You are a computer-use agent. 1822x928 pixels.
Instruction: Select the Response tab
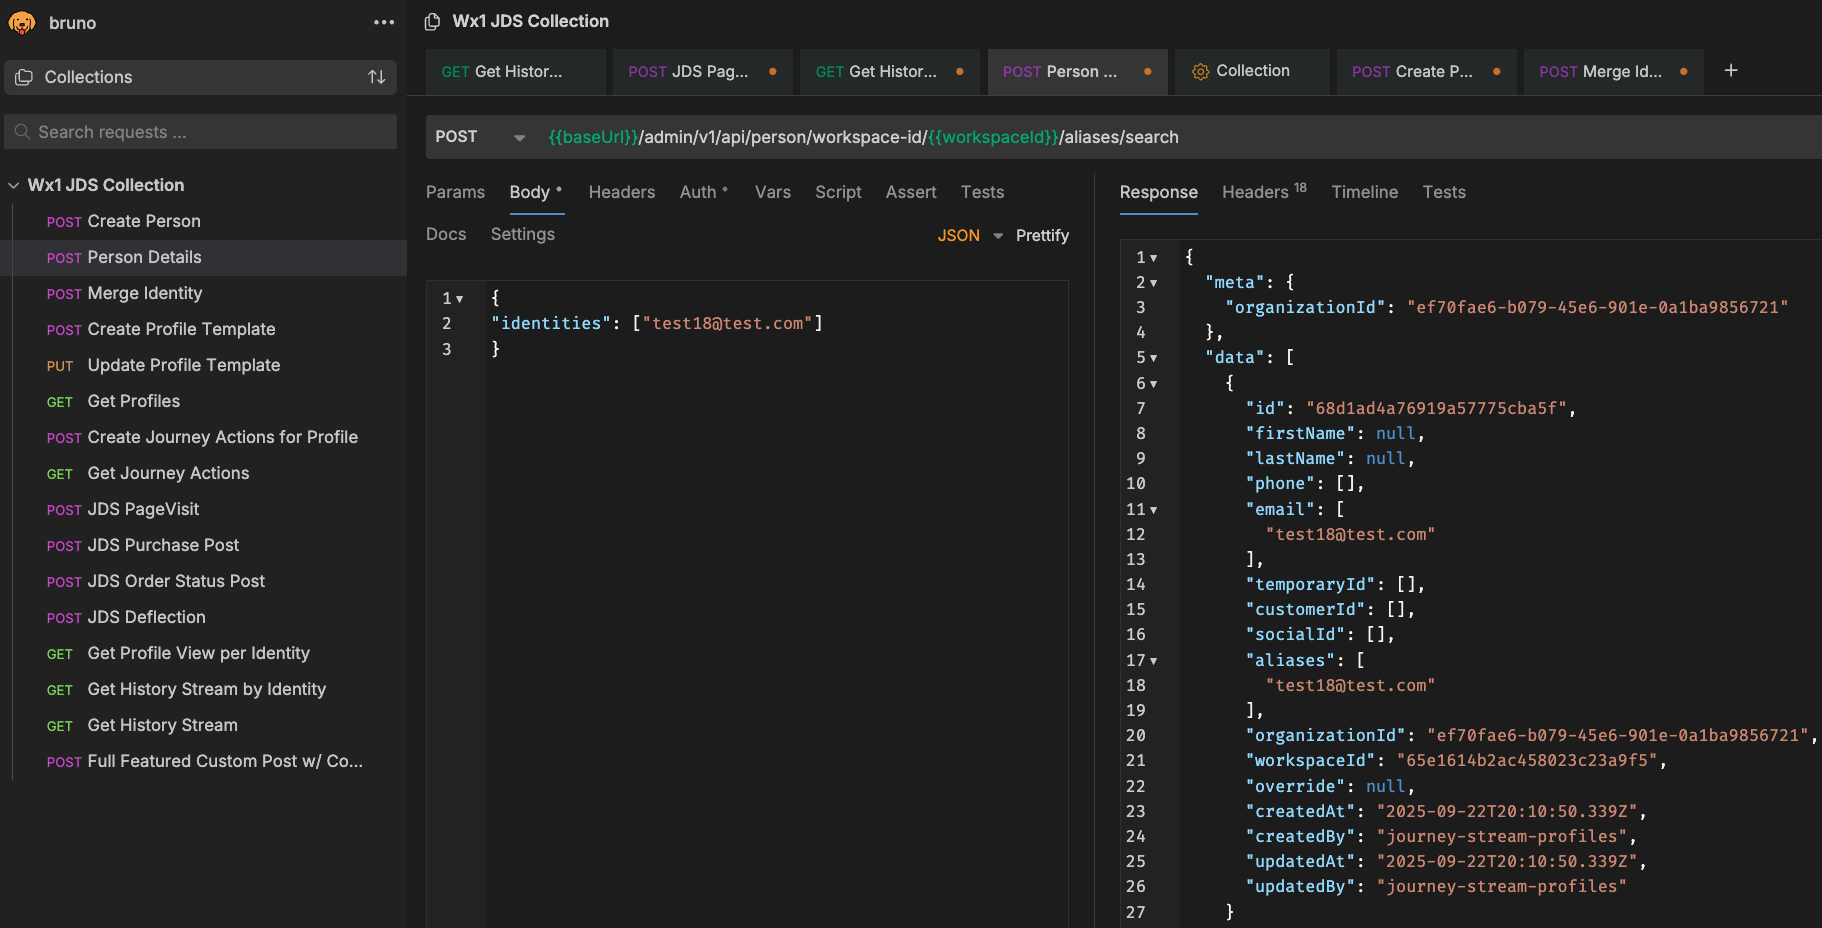[1158, 192]
